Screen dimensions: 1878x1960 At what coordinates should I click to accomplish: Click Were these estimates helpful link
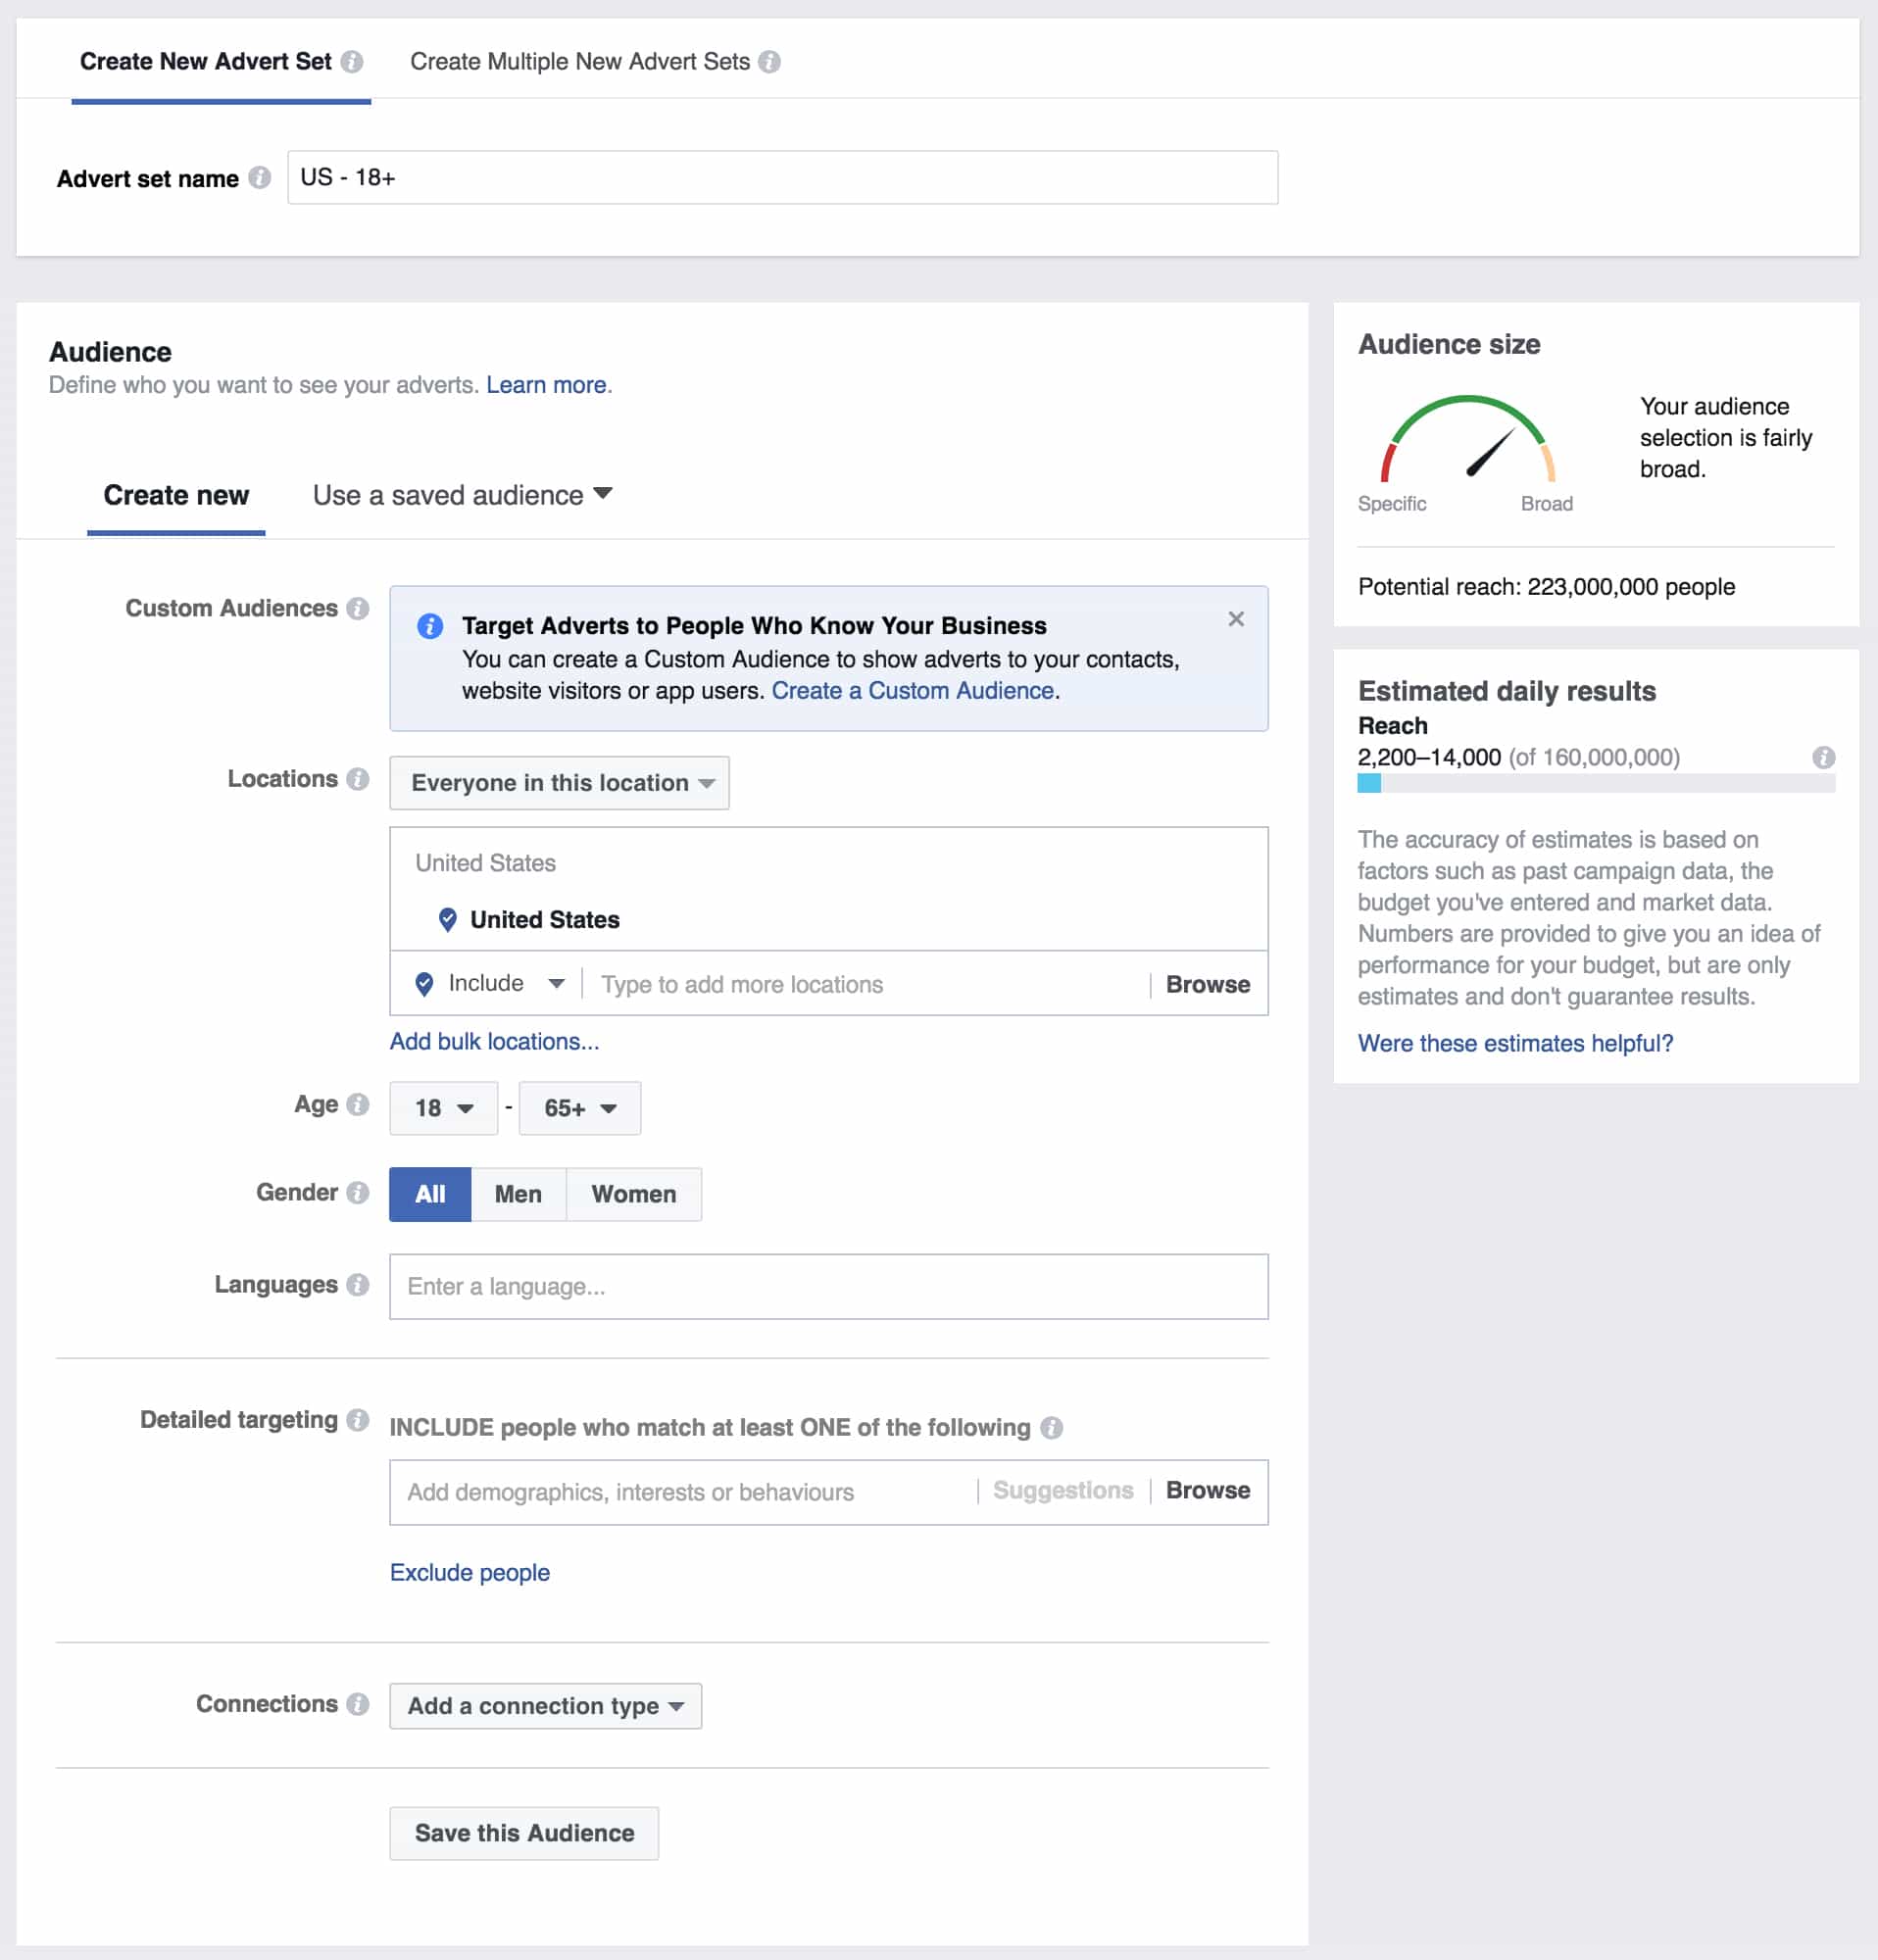1515,1044
